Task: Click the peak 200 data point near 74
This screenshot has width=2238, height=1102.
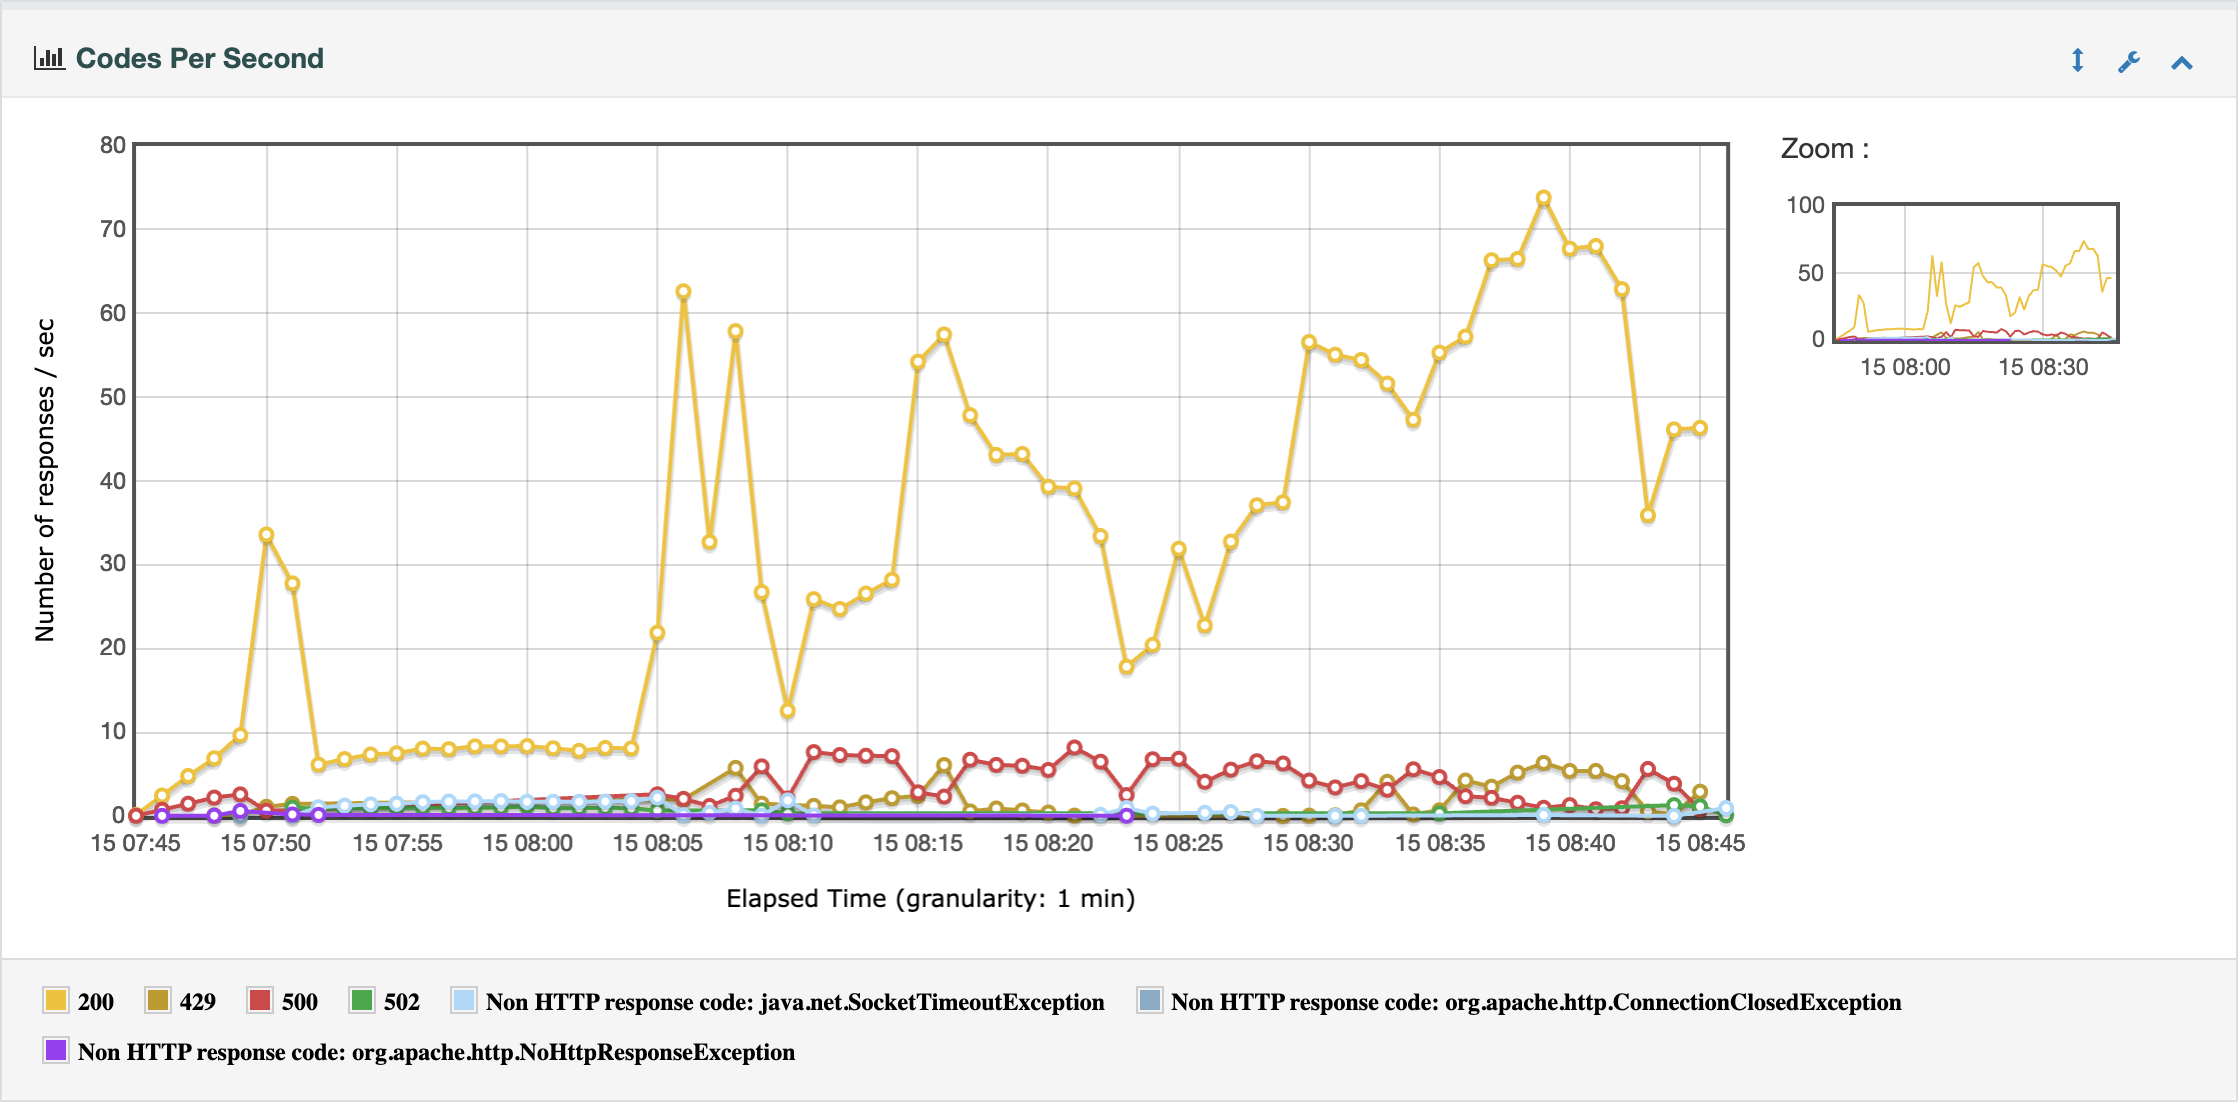Action: 1543,198
